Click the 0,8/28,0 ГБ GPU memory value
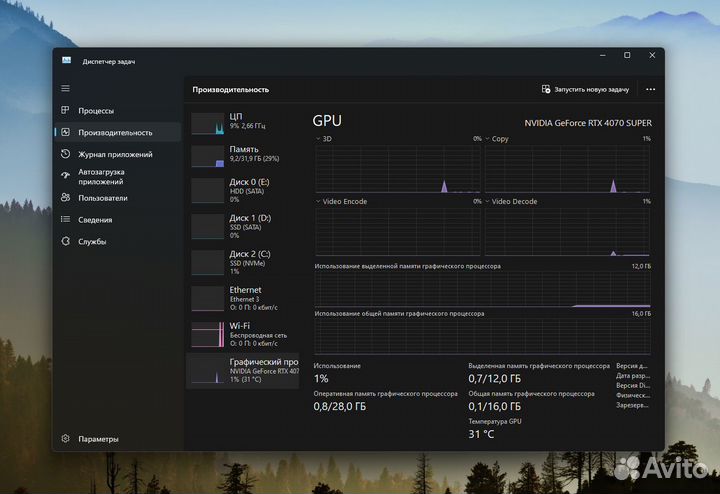720x494 pixels. pos(340,407)
